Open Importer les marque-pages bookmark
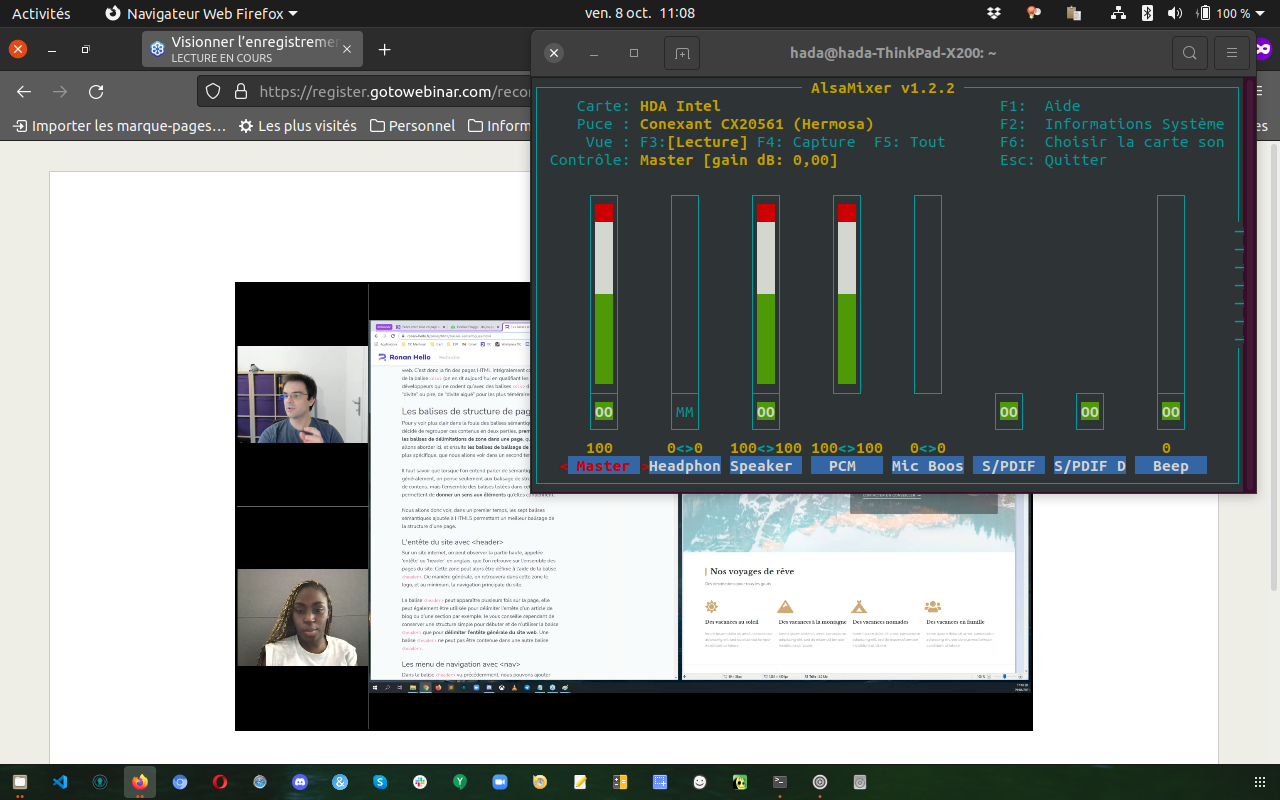The image size is (1280, 800). (119, 126)
